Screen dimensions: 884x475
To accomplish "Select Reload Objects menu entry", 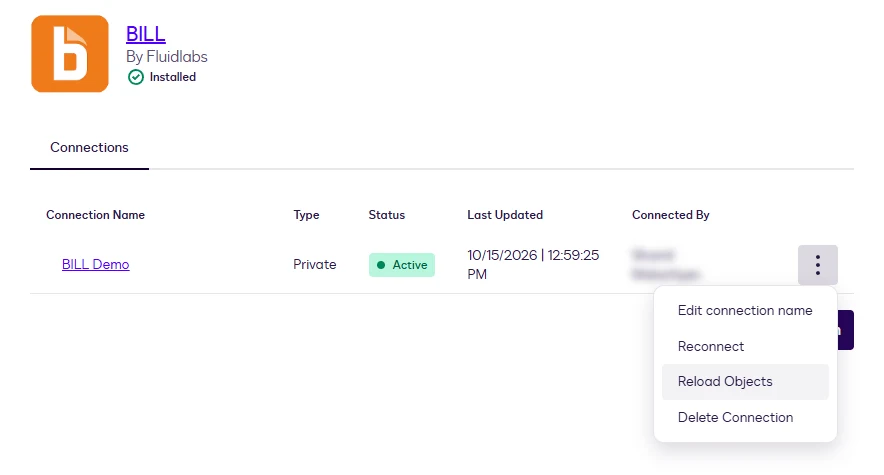I will 745,381.
